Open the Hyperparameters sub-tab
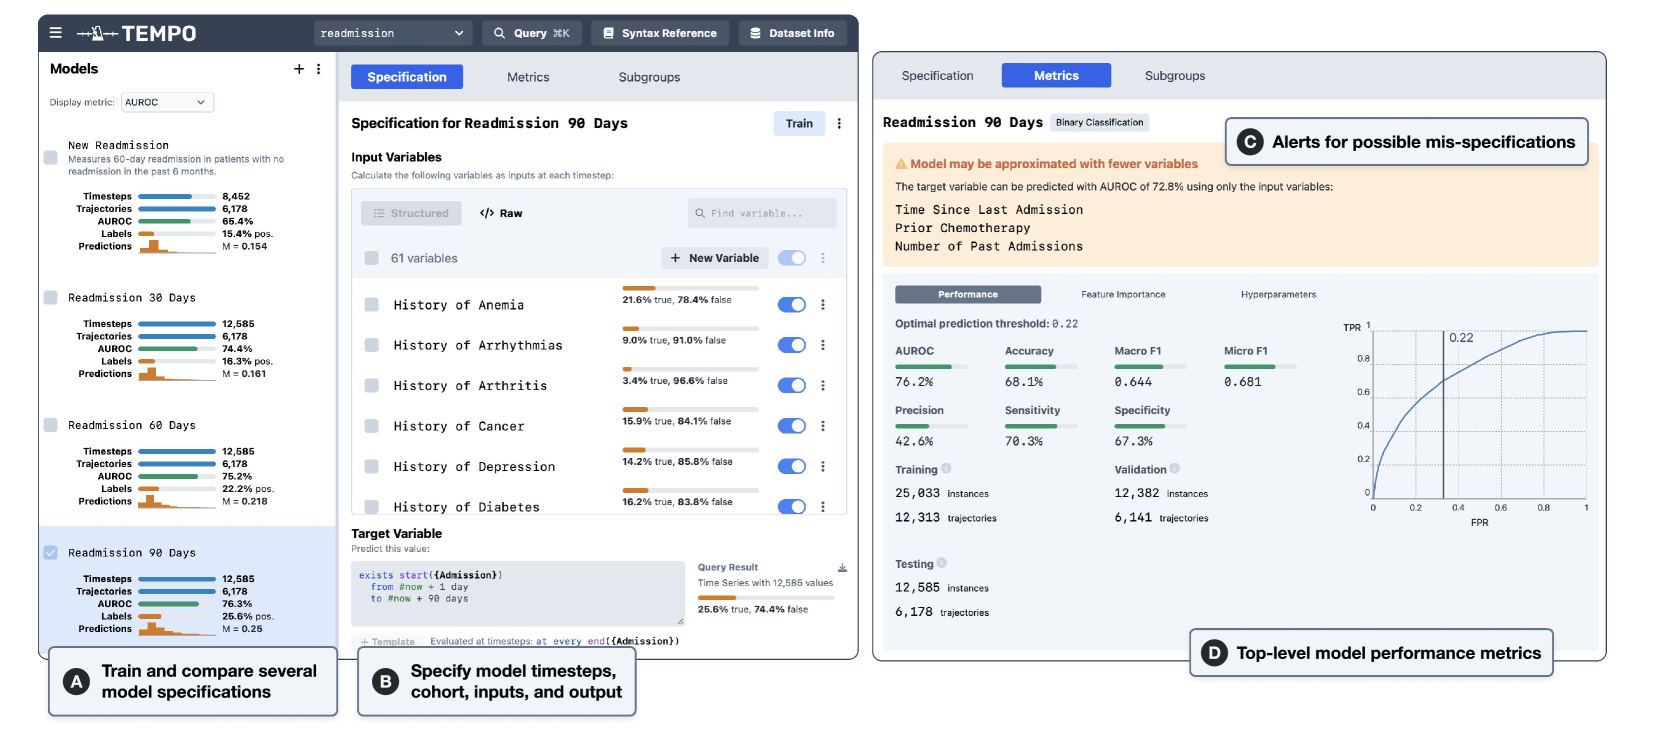Viewport: 1661px width, 731px height. coord(1278,294)
